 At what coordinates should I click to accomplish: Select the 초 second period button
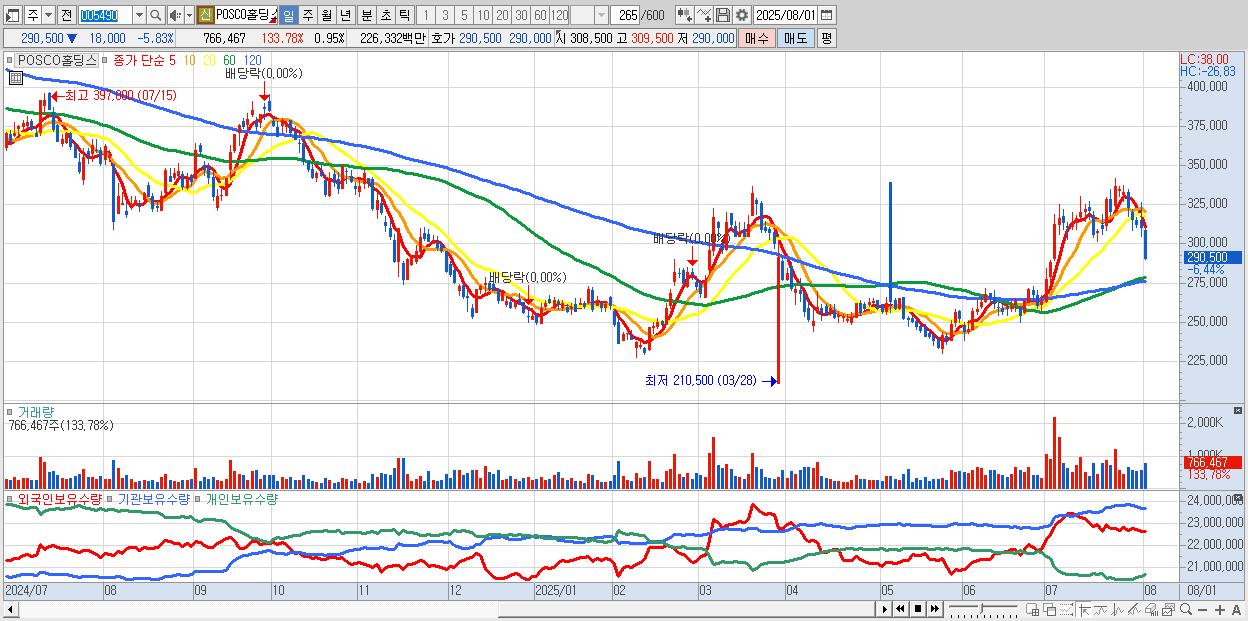(x=385, y=15)
